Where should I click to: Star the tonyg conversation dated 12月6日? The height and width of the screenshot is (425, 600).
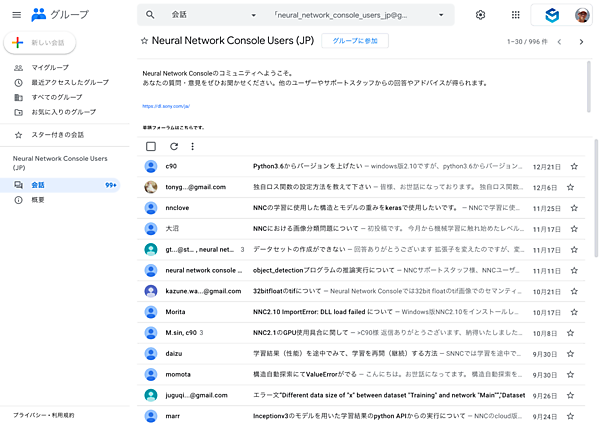pyautogui.click(x=571, y=187)
